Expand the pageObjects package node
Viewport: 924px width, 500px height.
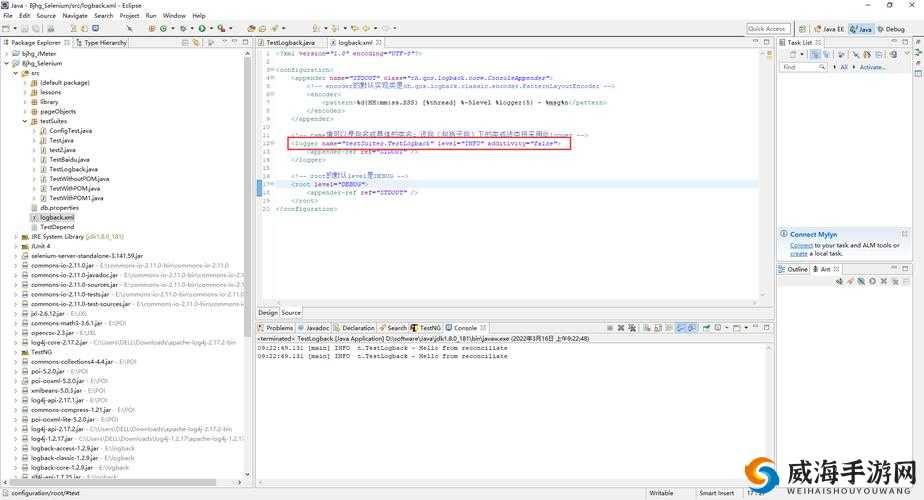click(x=25, y=111)
